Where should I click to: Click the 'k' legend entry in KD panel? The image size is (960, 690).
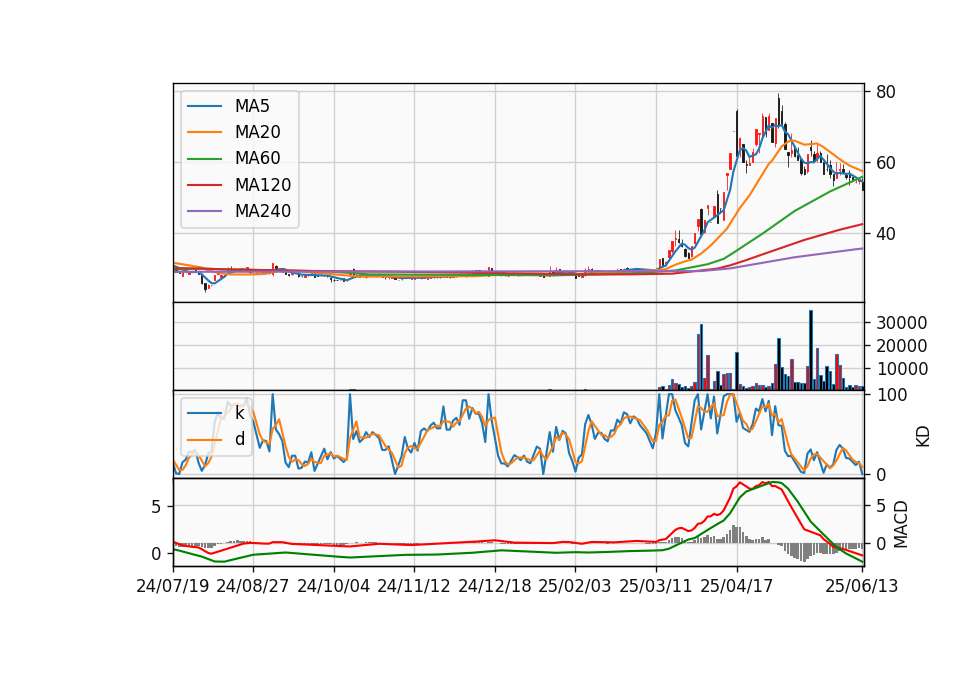(x=239, y=413)
